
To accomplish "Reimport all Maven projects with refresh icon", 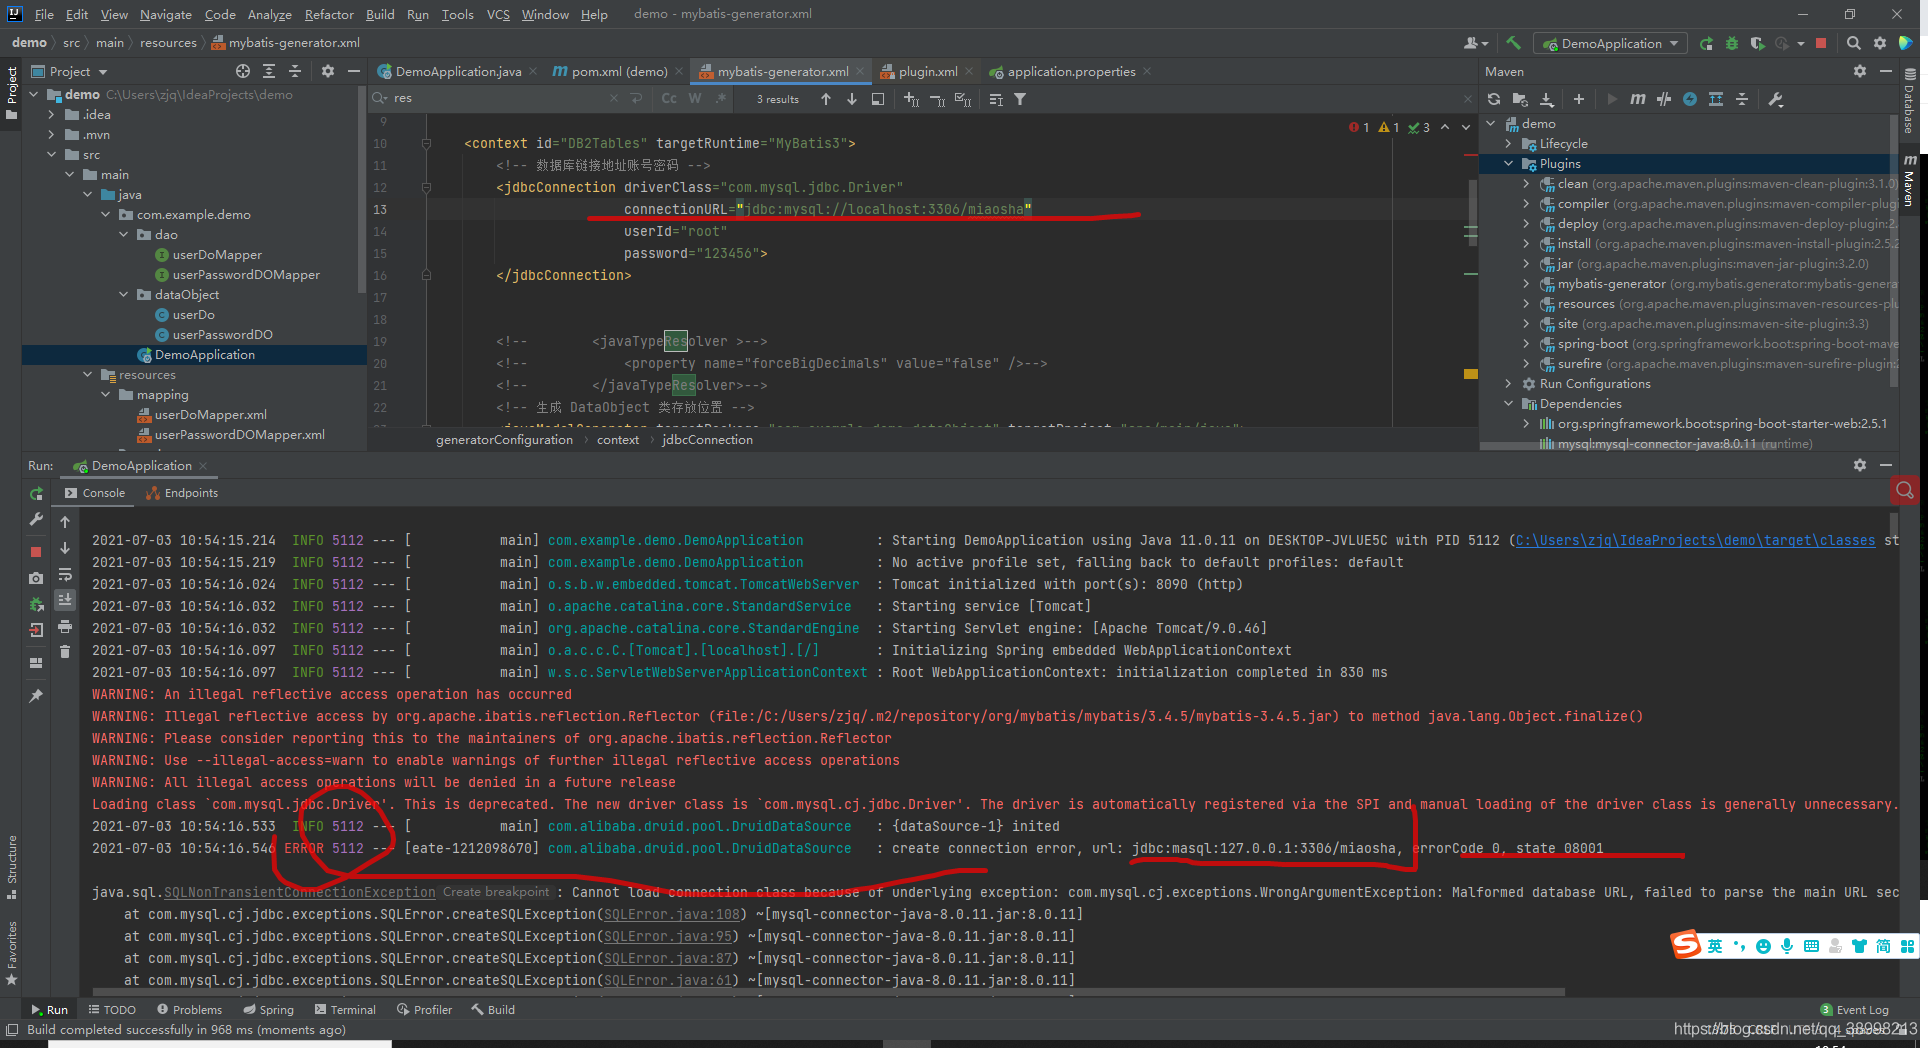I will click(x=1493, y=99).
